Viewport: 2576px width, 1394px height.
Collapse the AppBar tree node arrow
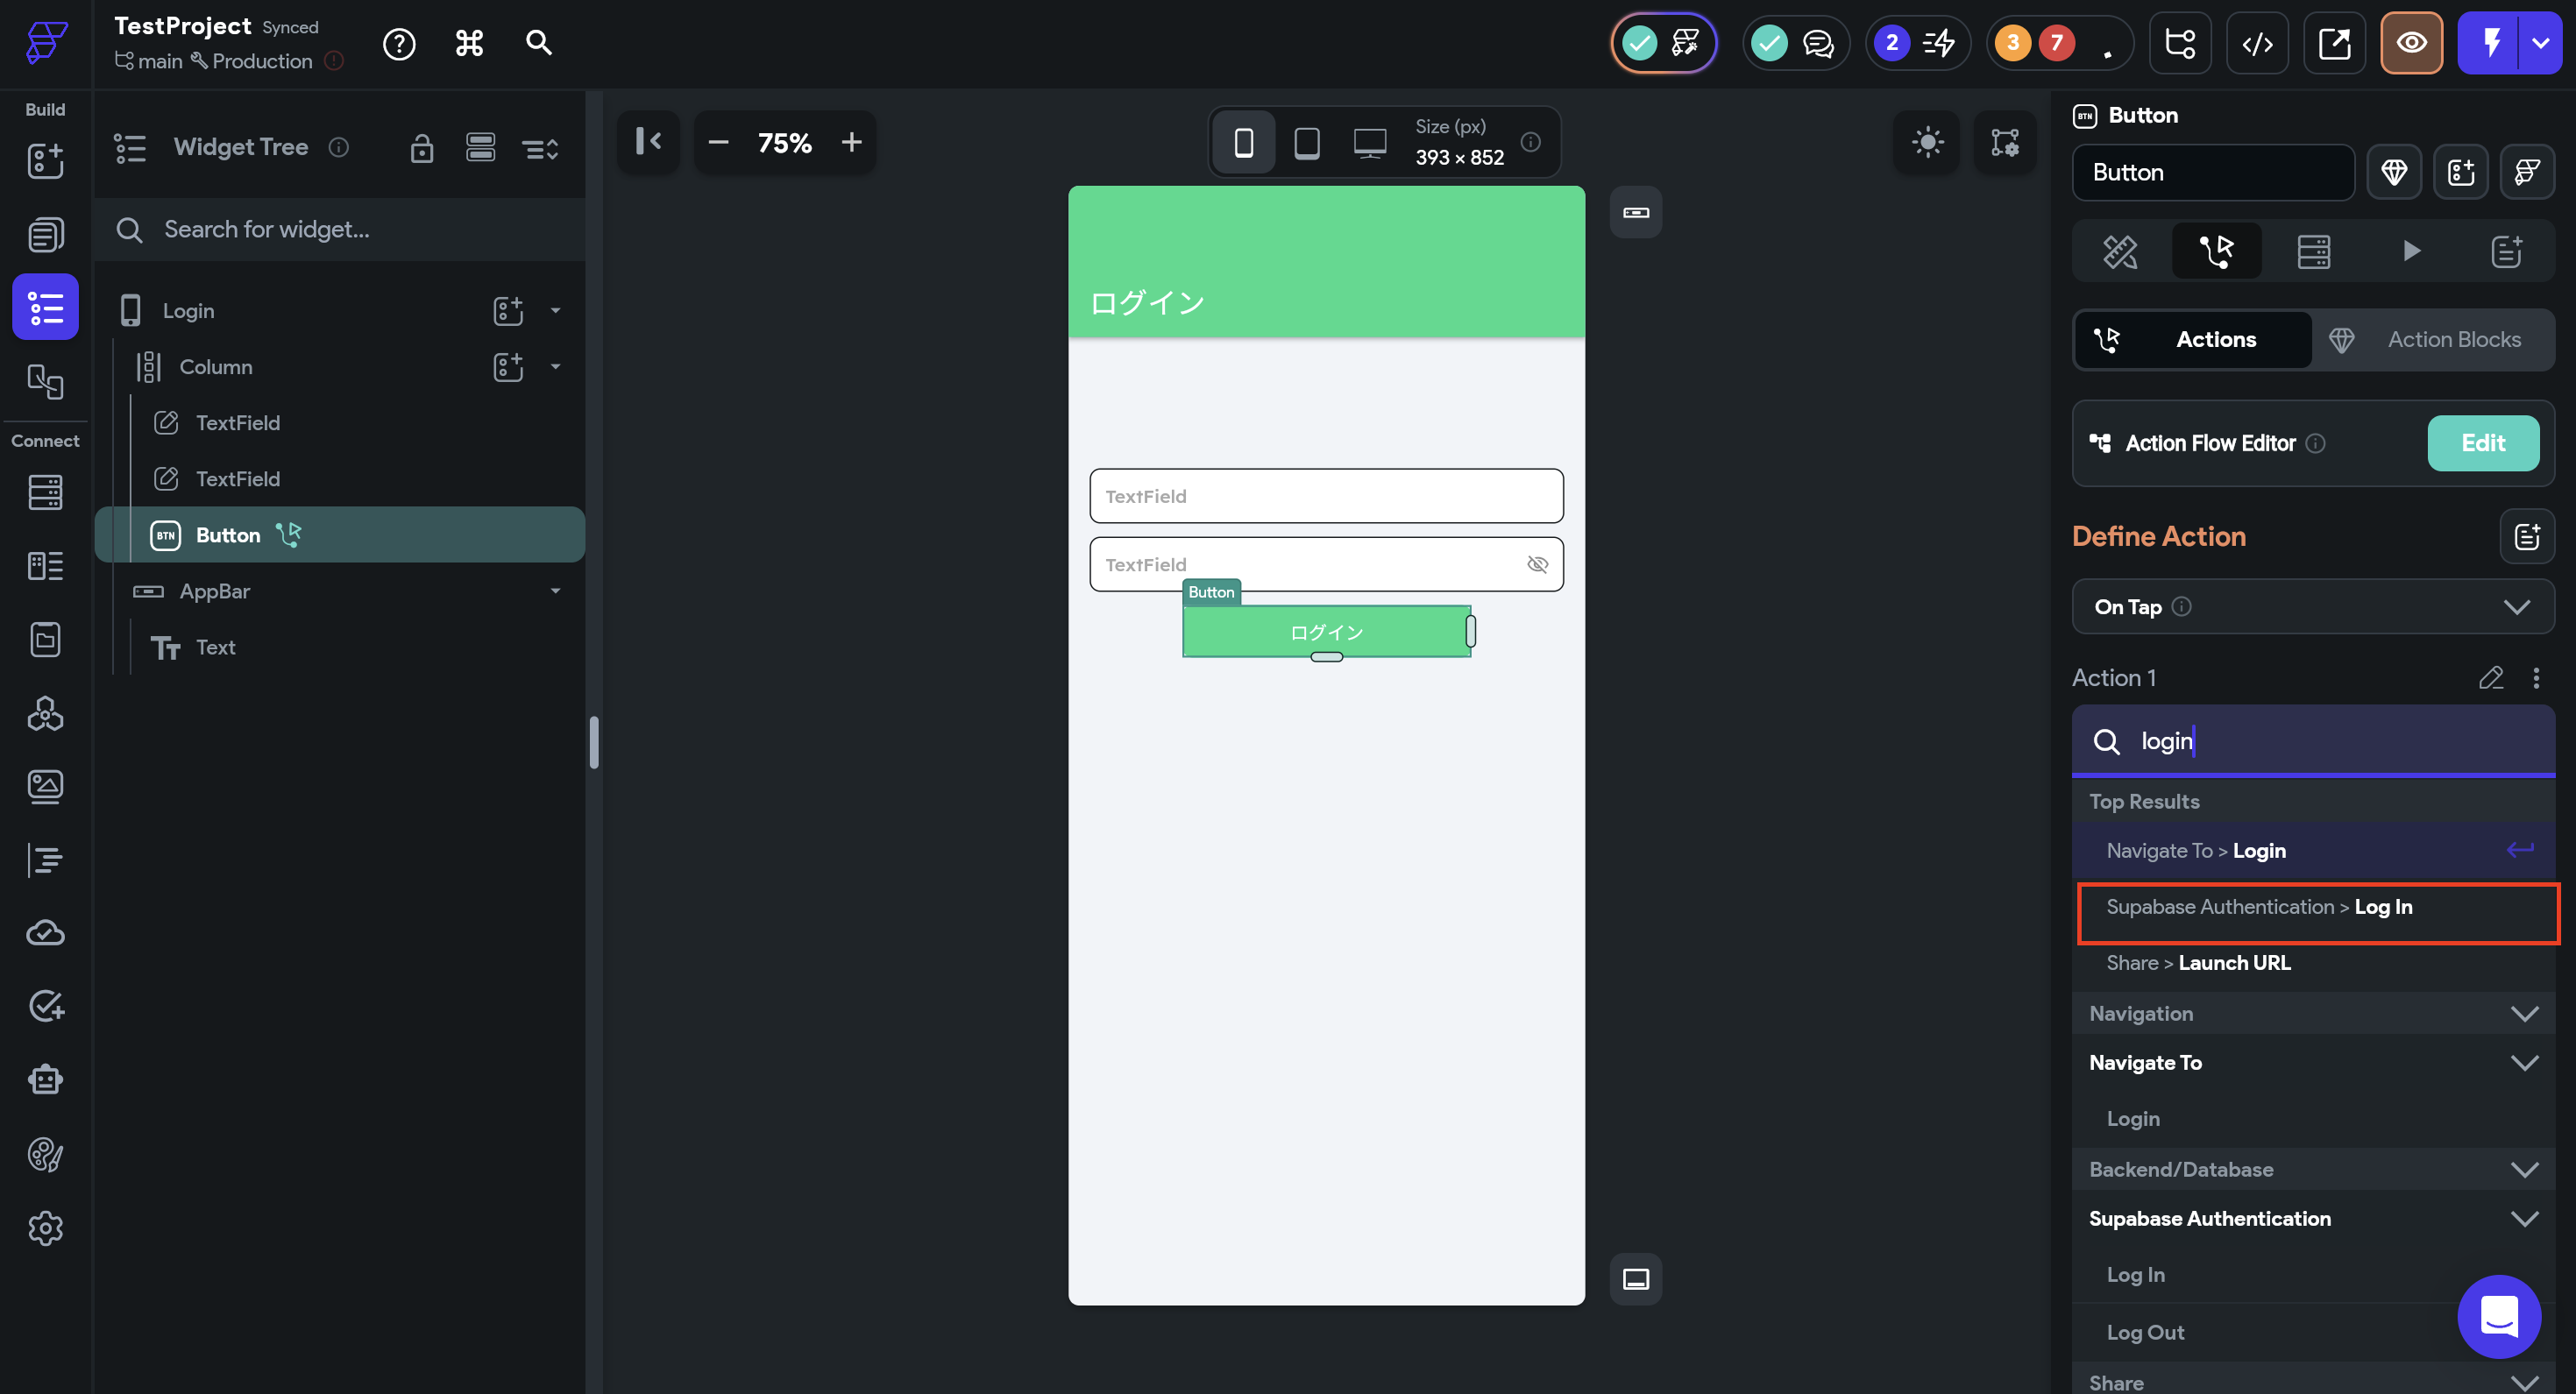[555, 591]
